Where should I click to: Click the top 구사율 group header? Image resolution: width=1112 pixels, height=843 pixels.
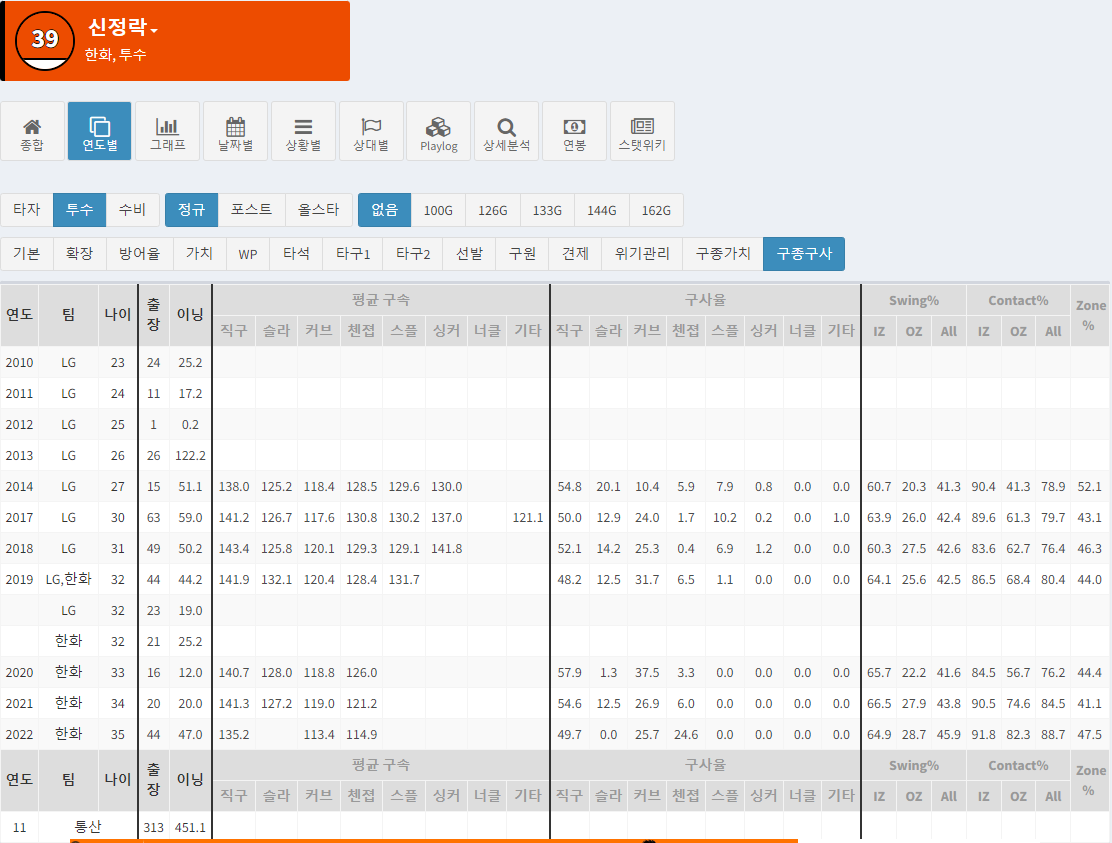[x=705, y=301]
